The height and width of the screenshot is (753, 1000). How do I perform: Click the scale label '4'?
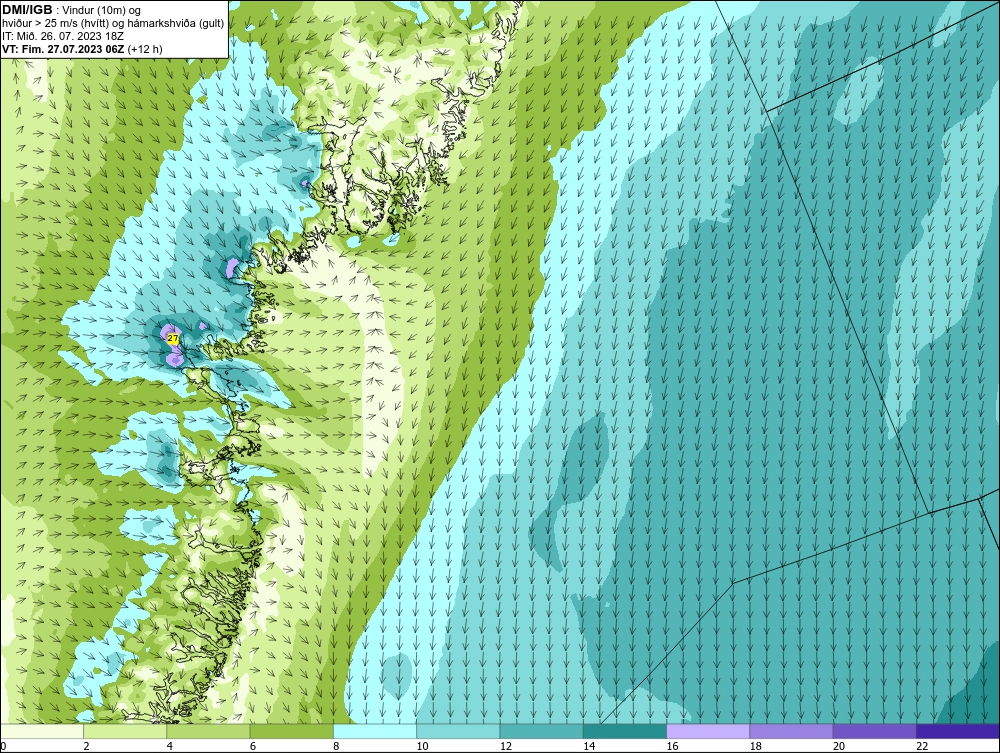pos(170,747)
